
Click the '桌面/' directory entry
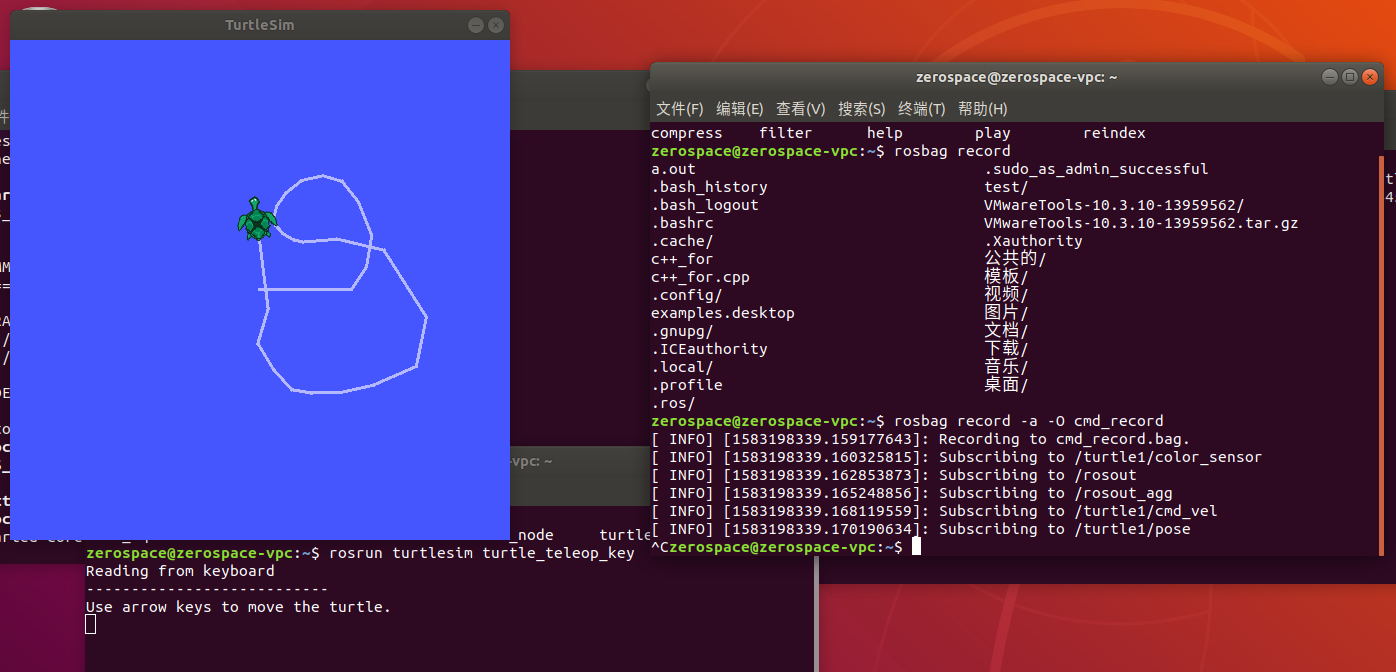pos(1006,385)
